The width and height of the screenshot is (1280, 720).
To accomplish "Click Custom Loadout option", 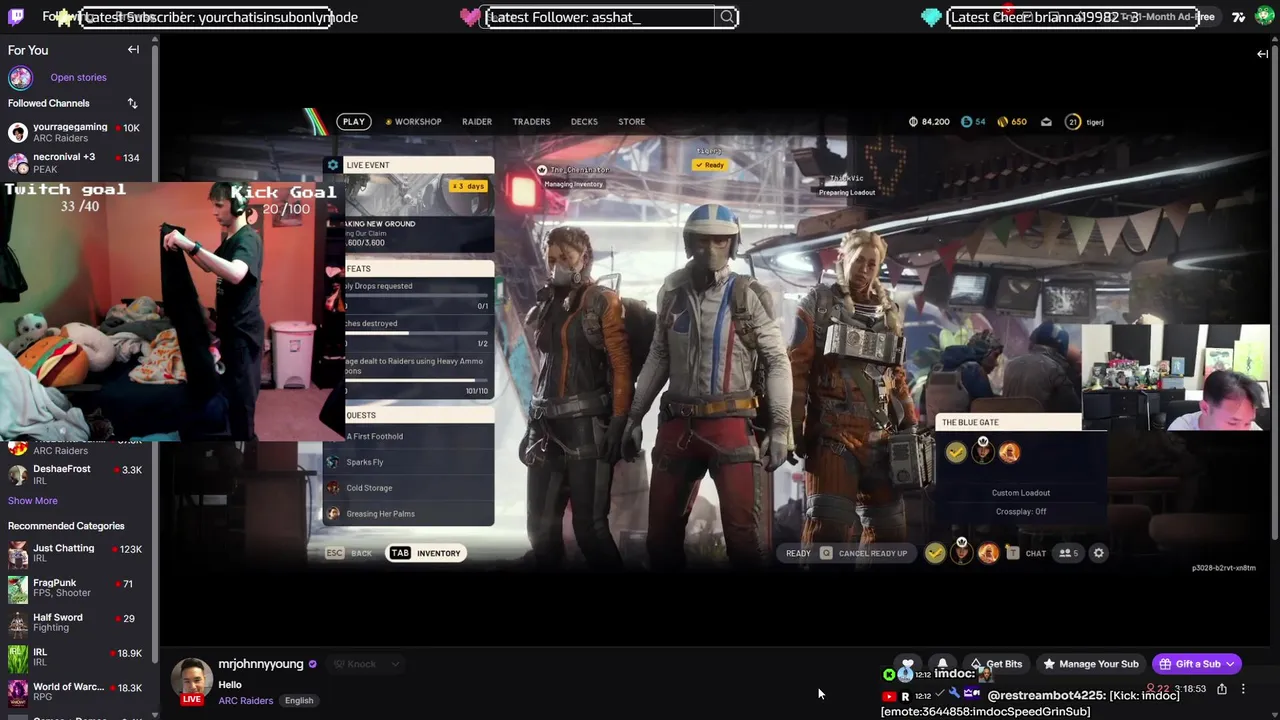I will point(1021,493).
